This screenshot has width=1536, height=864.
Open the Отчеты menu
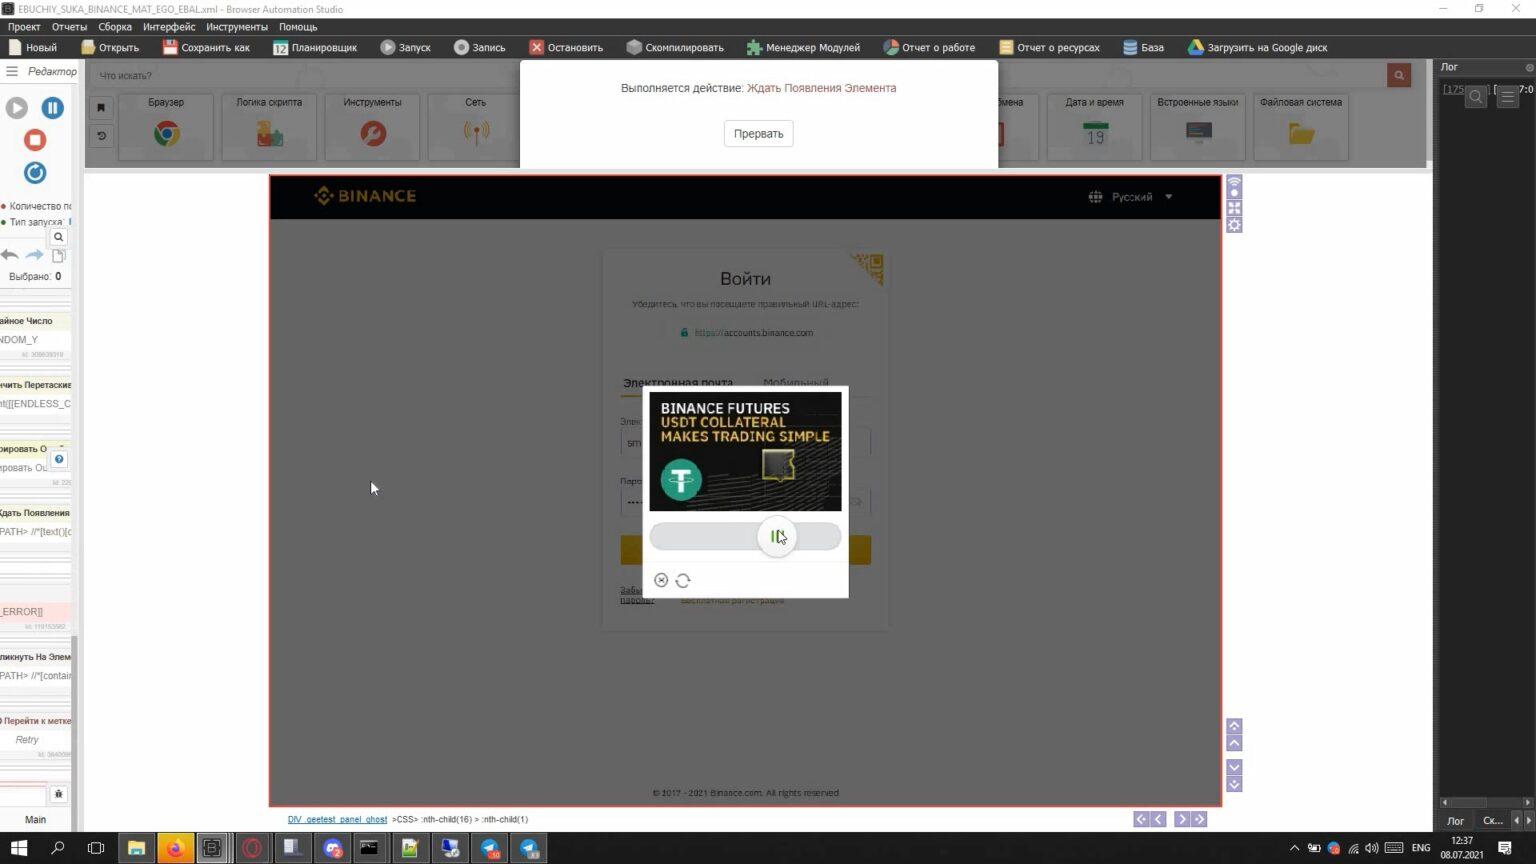click(69, 27)
